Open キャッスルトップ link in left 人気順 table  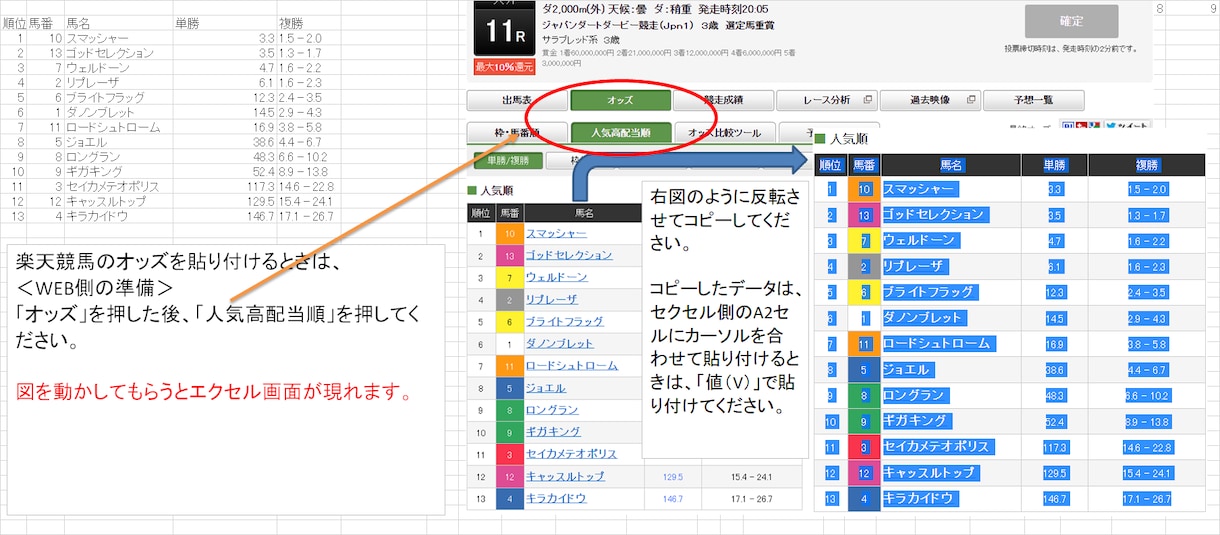click(565, 476)
